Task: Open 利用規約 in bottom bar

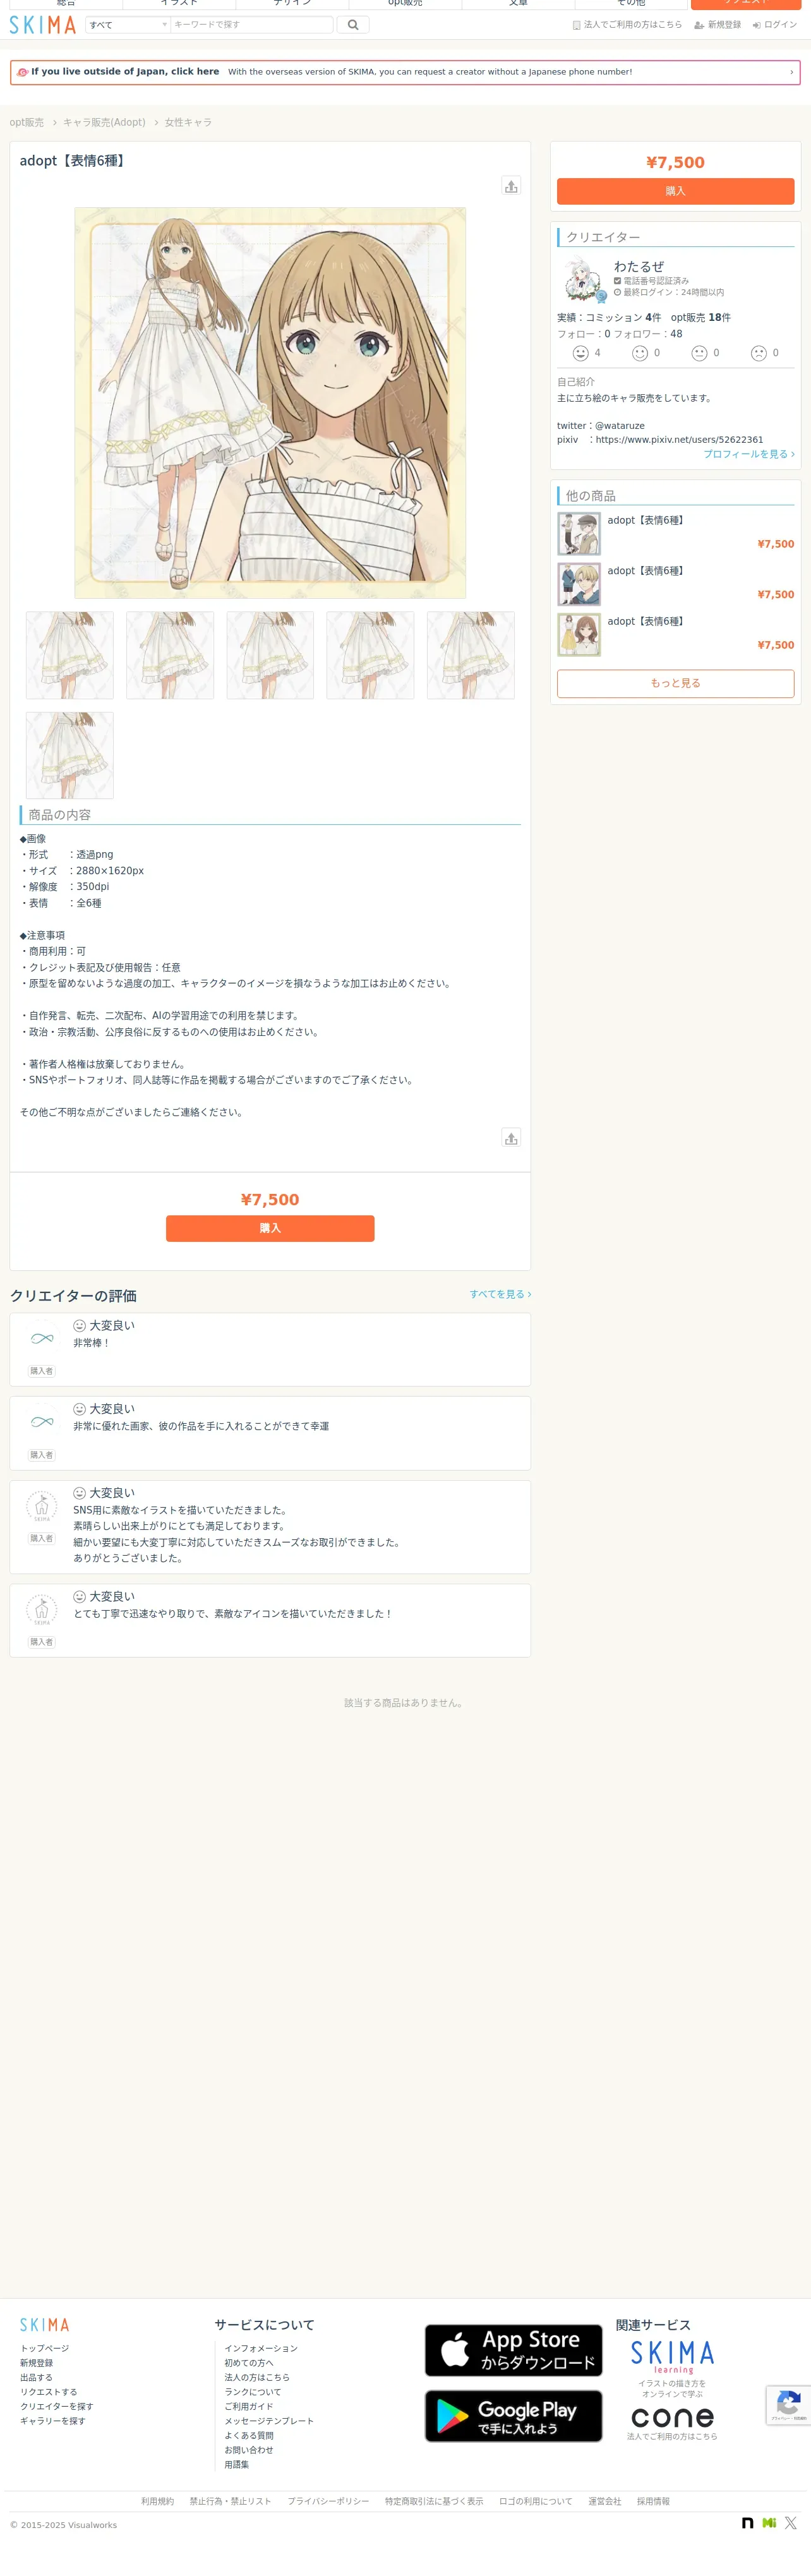Action: click(157, 2501)
